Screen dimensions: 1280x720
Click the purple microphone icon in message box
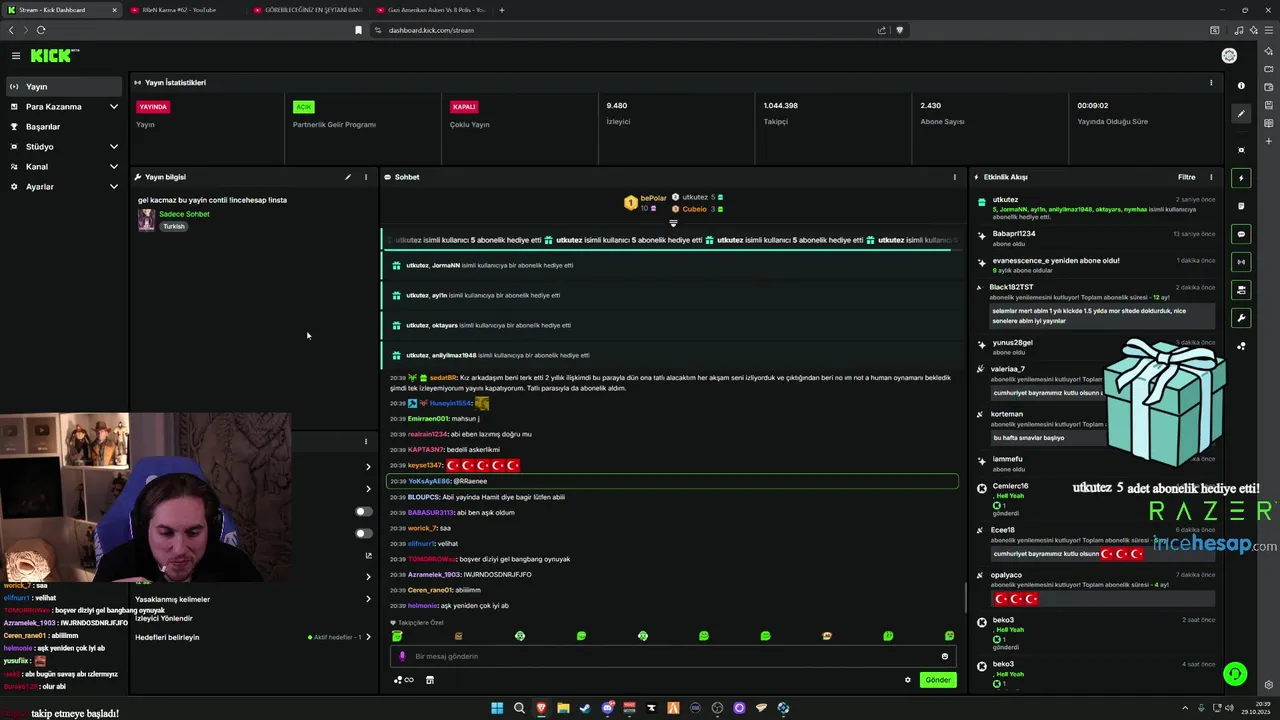[x=402, y=657]
